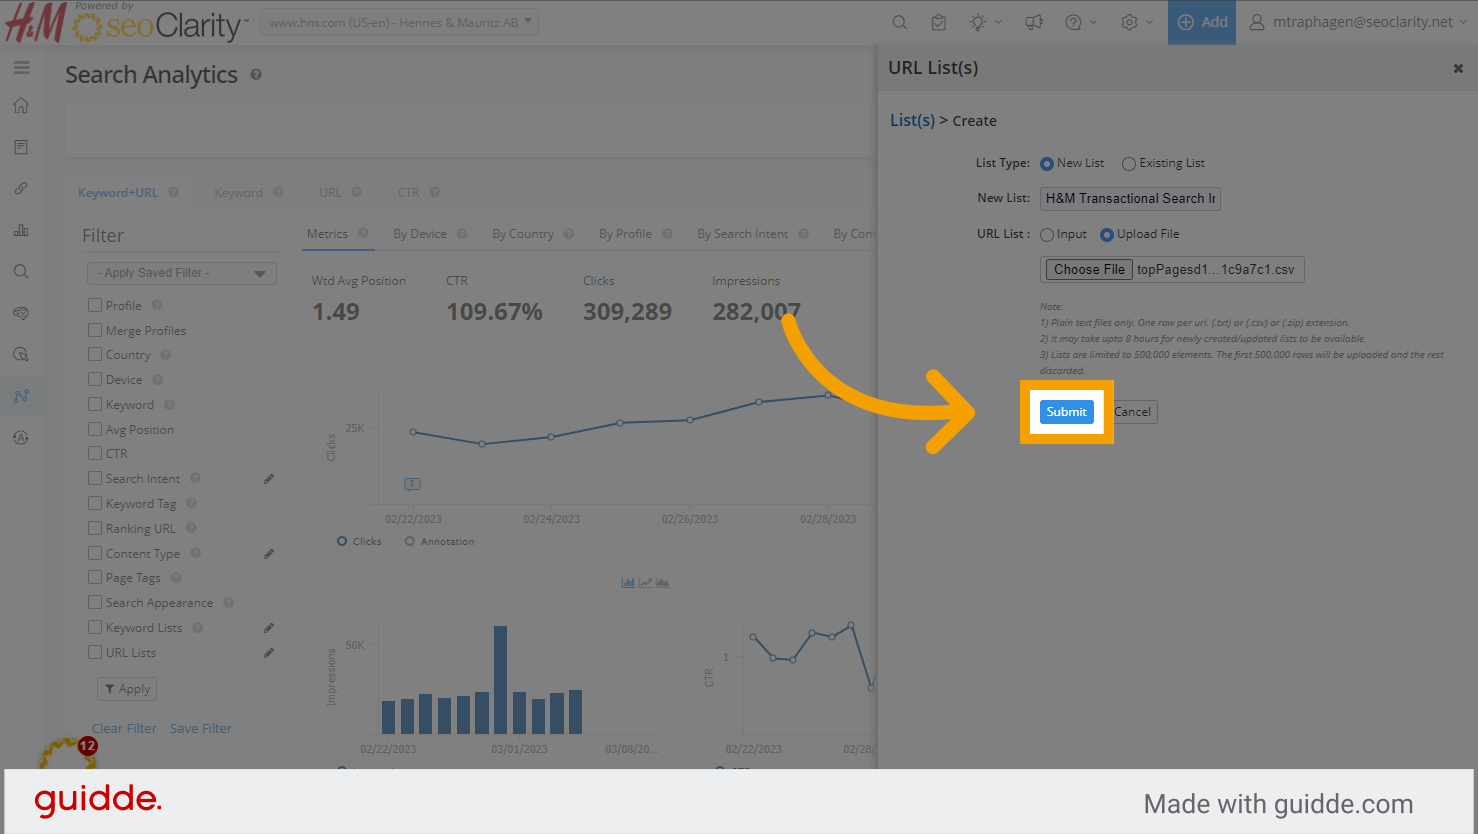The width and height of the screenshot is (1478, 834).
Task: Switch to By Country tab
Action: coord(523,234)
